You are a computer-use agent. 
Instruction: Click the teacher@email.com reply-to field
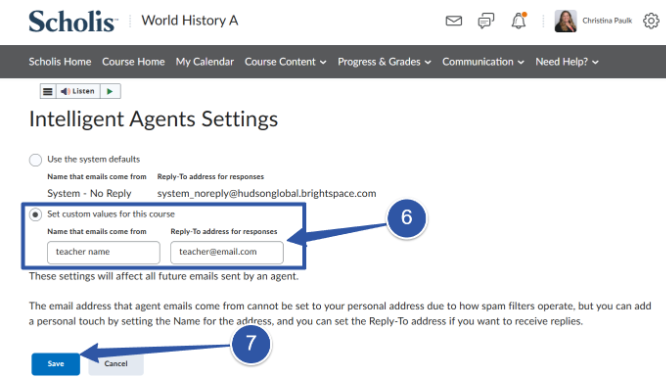click(227, 252)
